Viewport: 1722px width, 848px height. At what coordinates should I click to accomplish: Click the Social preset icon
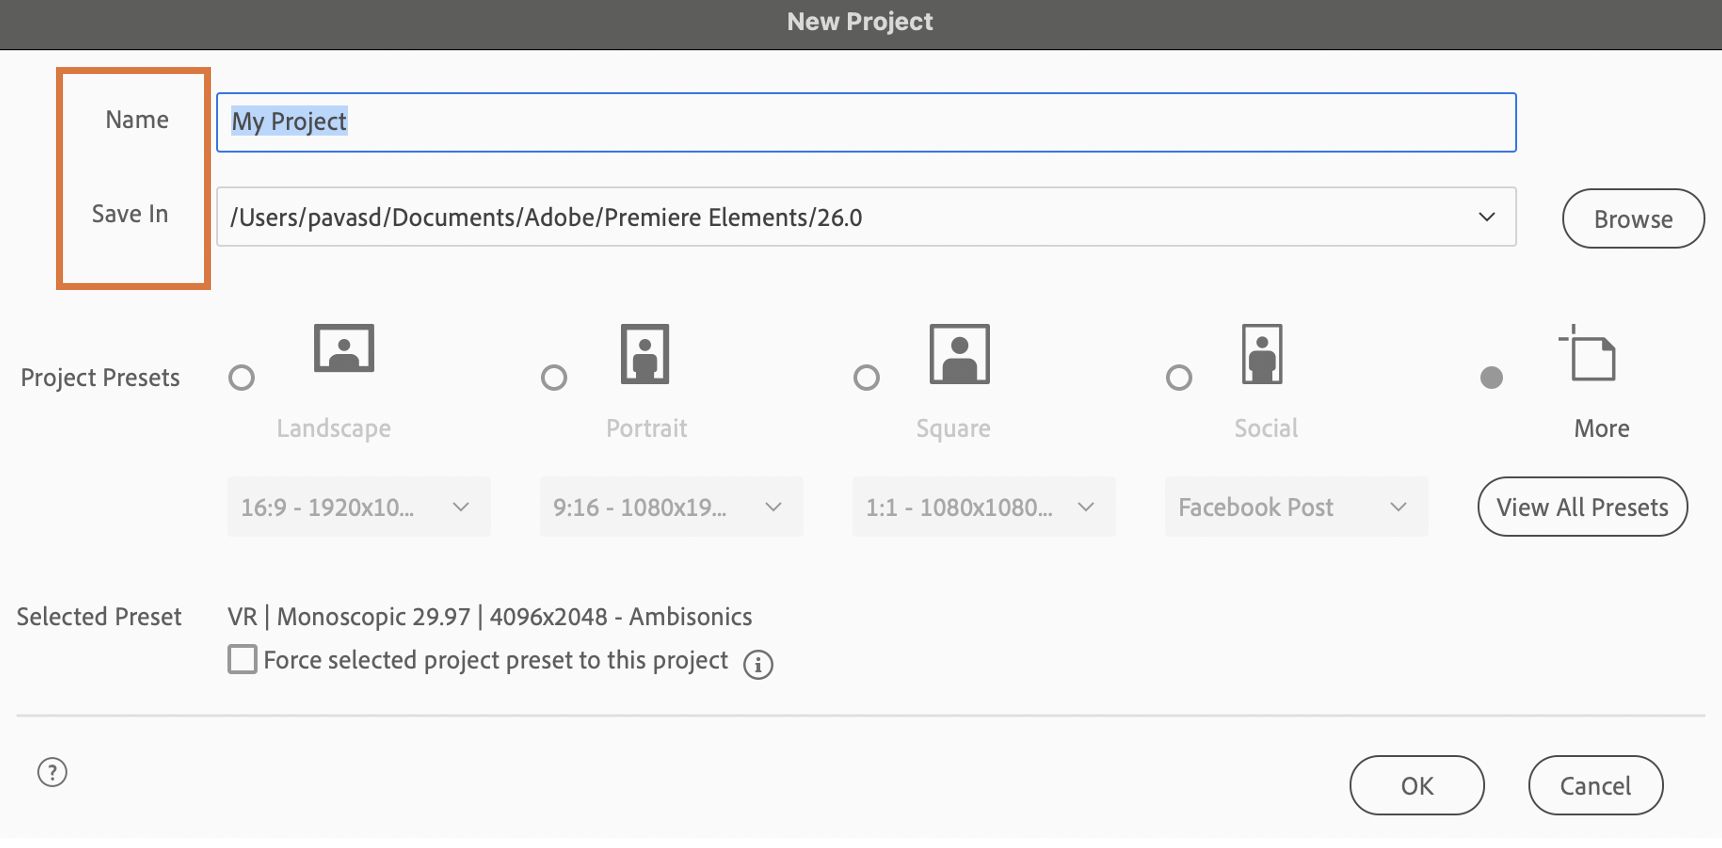point(1262,354)
